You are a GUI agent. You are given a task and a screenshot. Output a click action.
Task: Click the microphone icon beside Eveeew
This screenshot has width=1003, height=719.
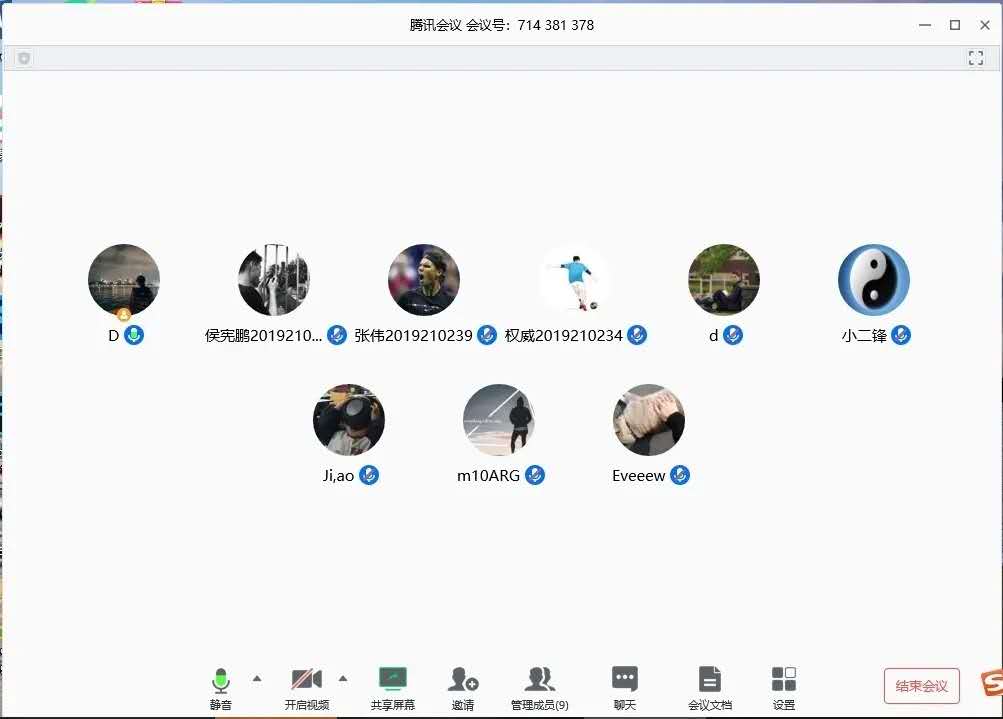[x=680, y=475]
